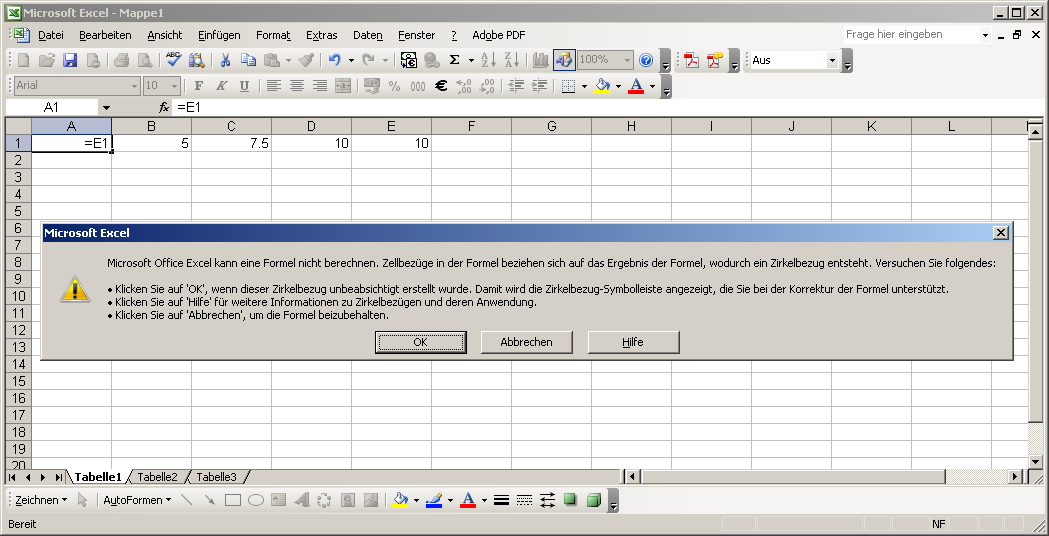Open the Extras menu

pyautogui.click(x=322, y=35)
